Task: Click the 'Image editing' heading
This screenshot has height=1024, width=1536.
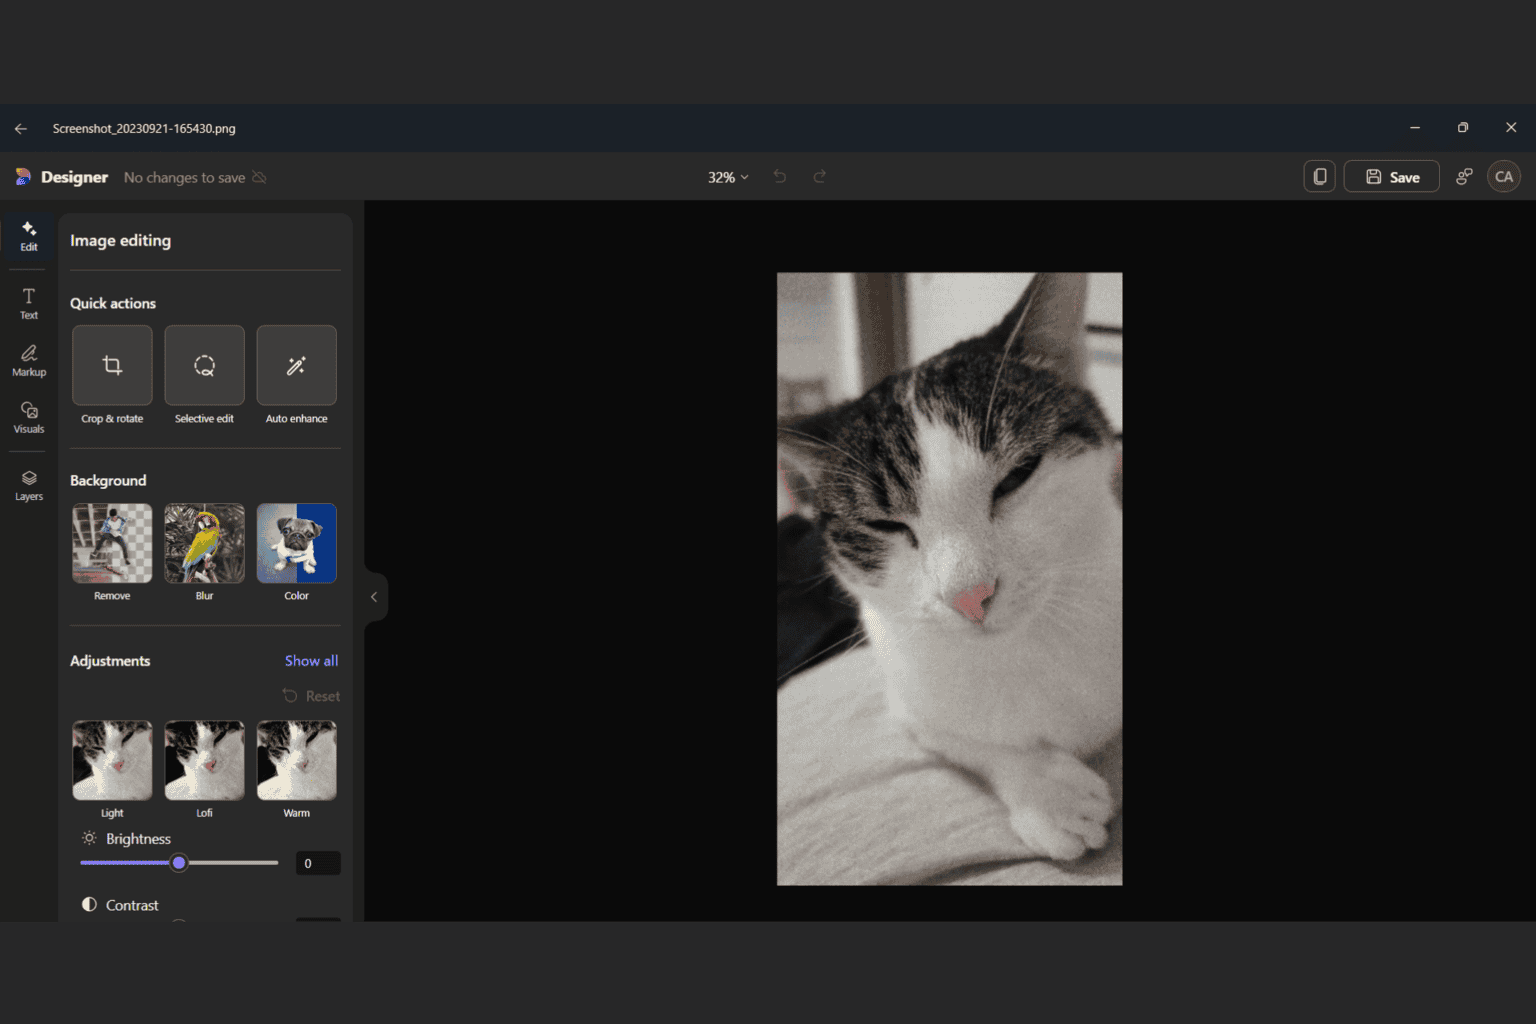Action: [120, 240]
